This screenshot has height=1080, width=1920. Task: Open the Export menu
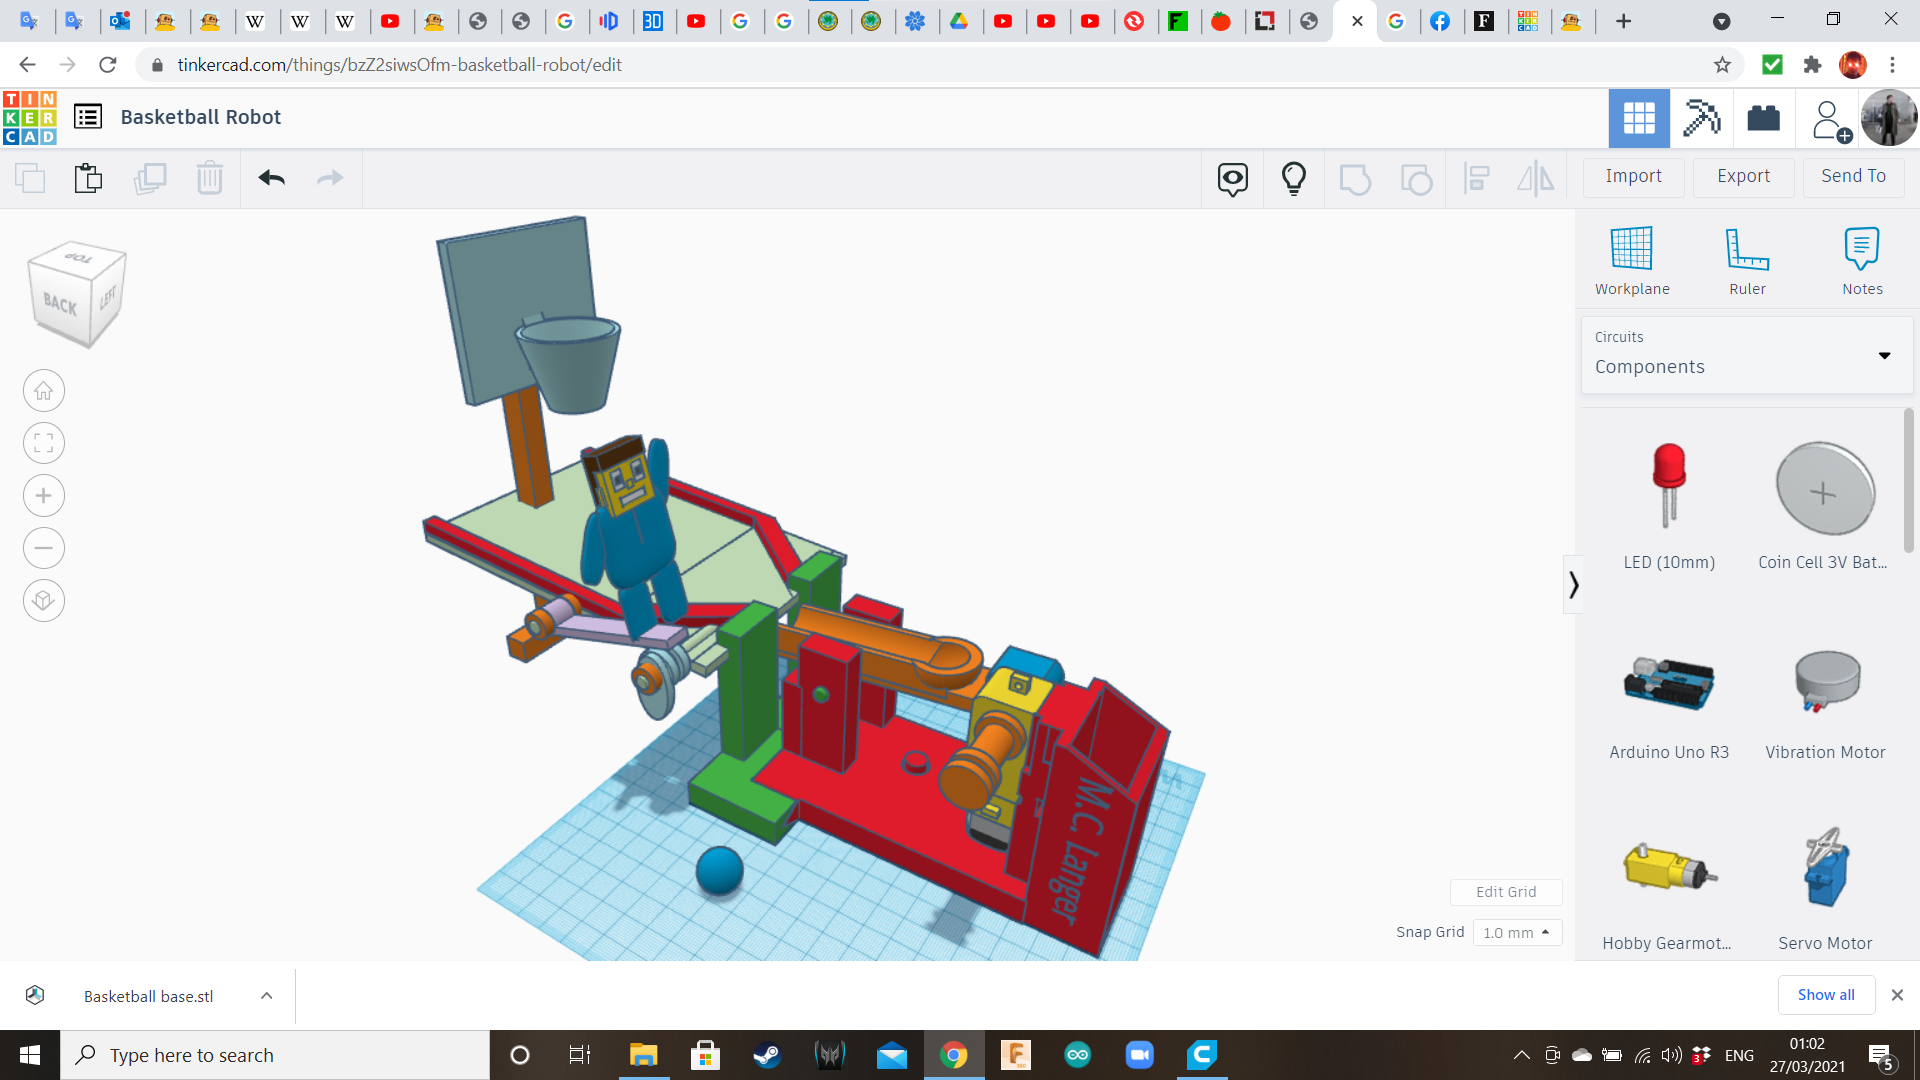pos(1743,176)
